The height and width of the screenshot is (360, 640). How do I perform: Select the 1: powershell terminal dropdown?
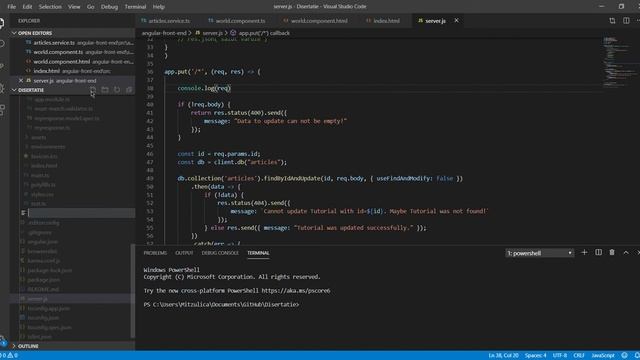pos(540,253)
